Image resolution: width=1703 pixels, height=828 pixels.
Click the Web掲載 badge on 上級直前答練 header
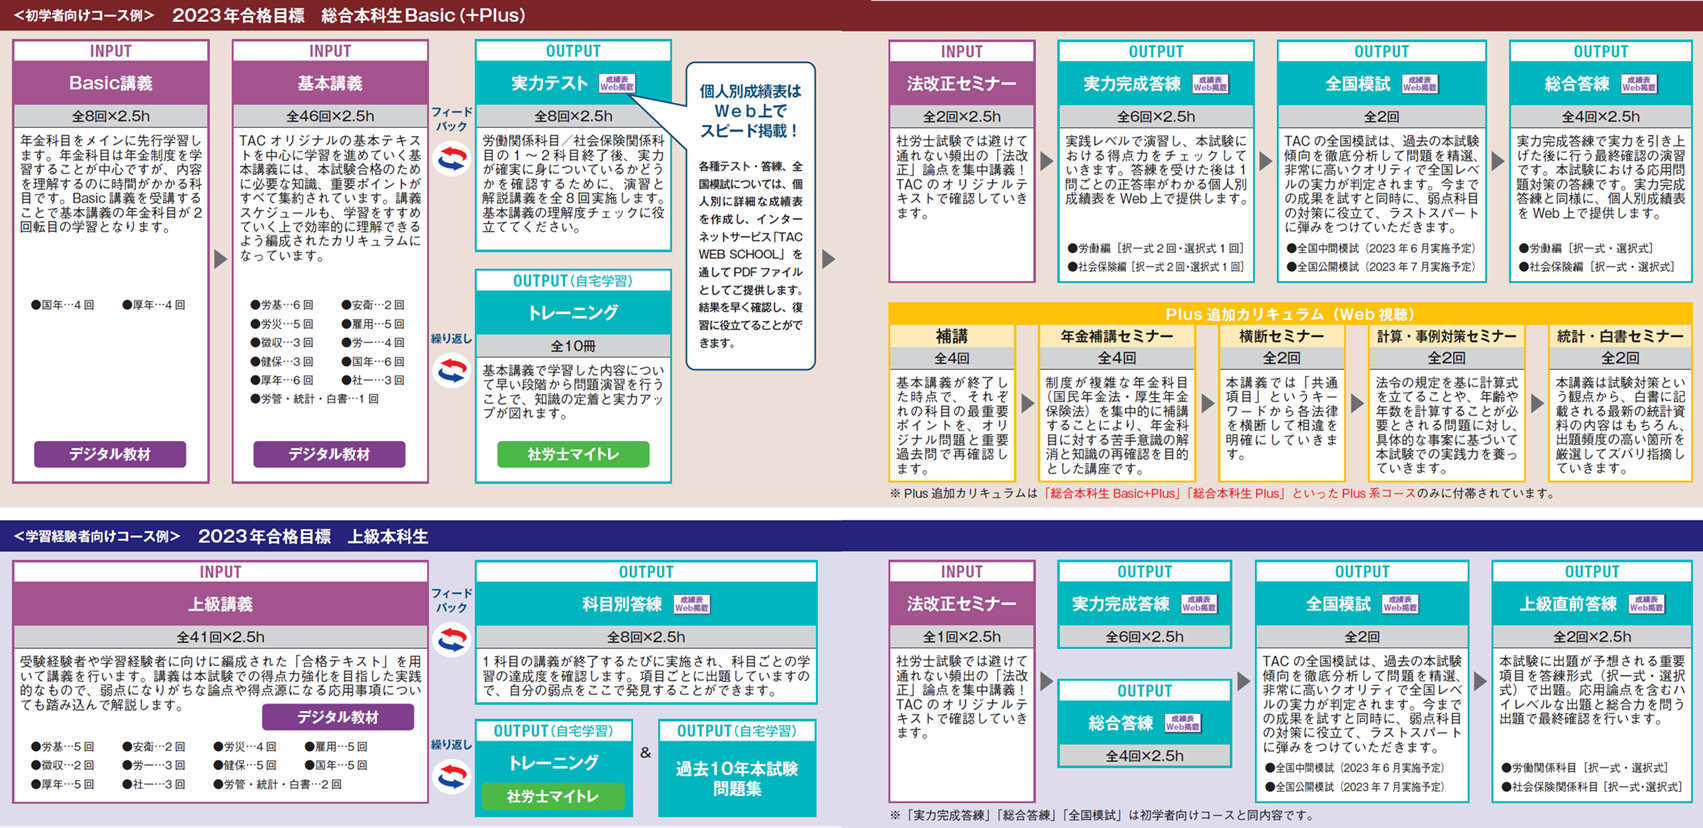1647,605
